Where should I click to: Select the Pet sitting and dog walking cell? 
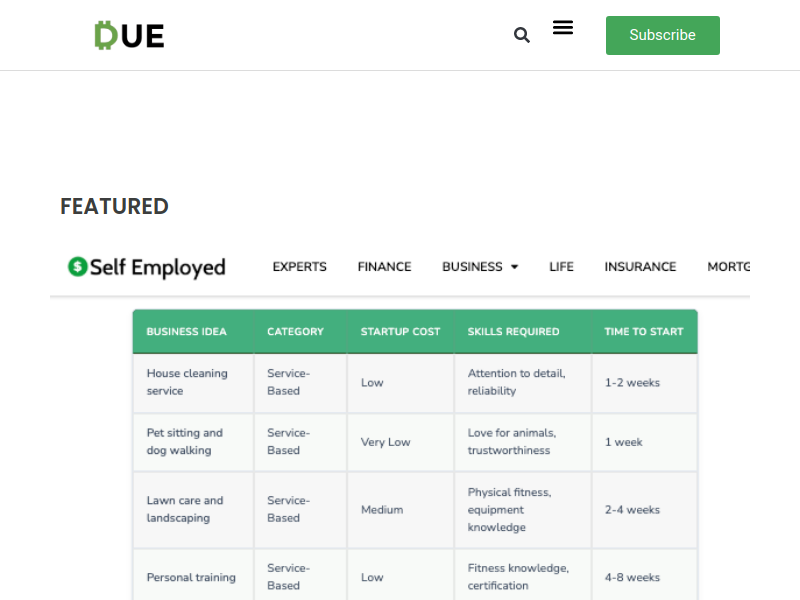pos(193,442)
